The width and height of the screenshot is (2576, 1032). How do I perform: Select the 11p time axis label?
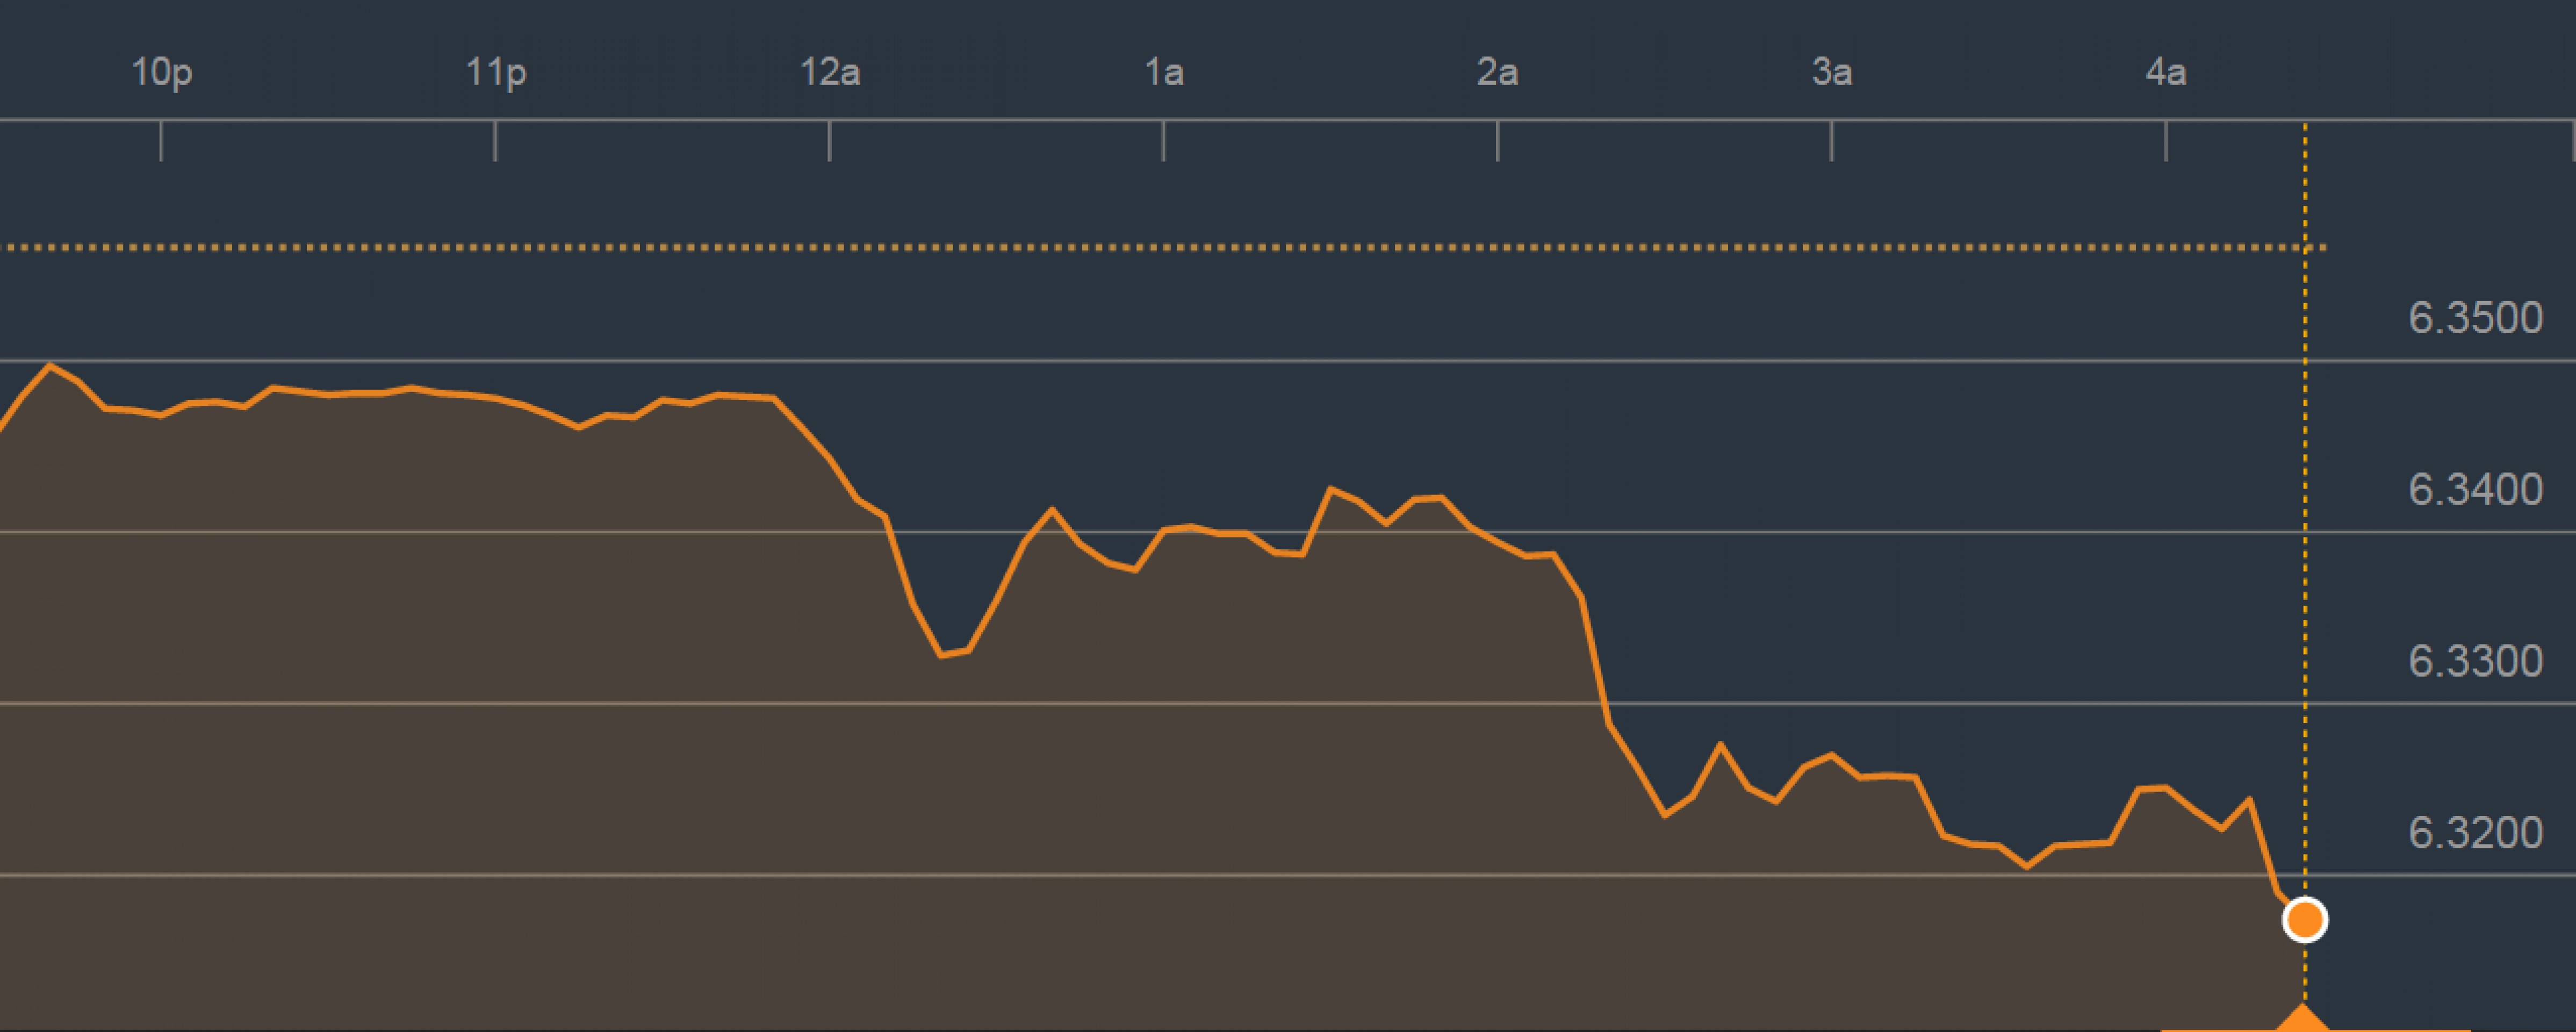click(495, 72)
